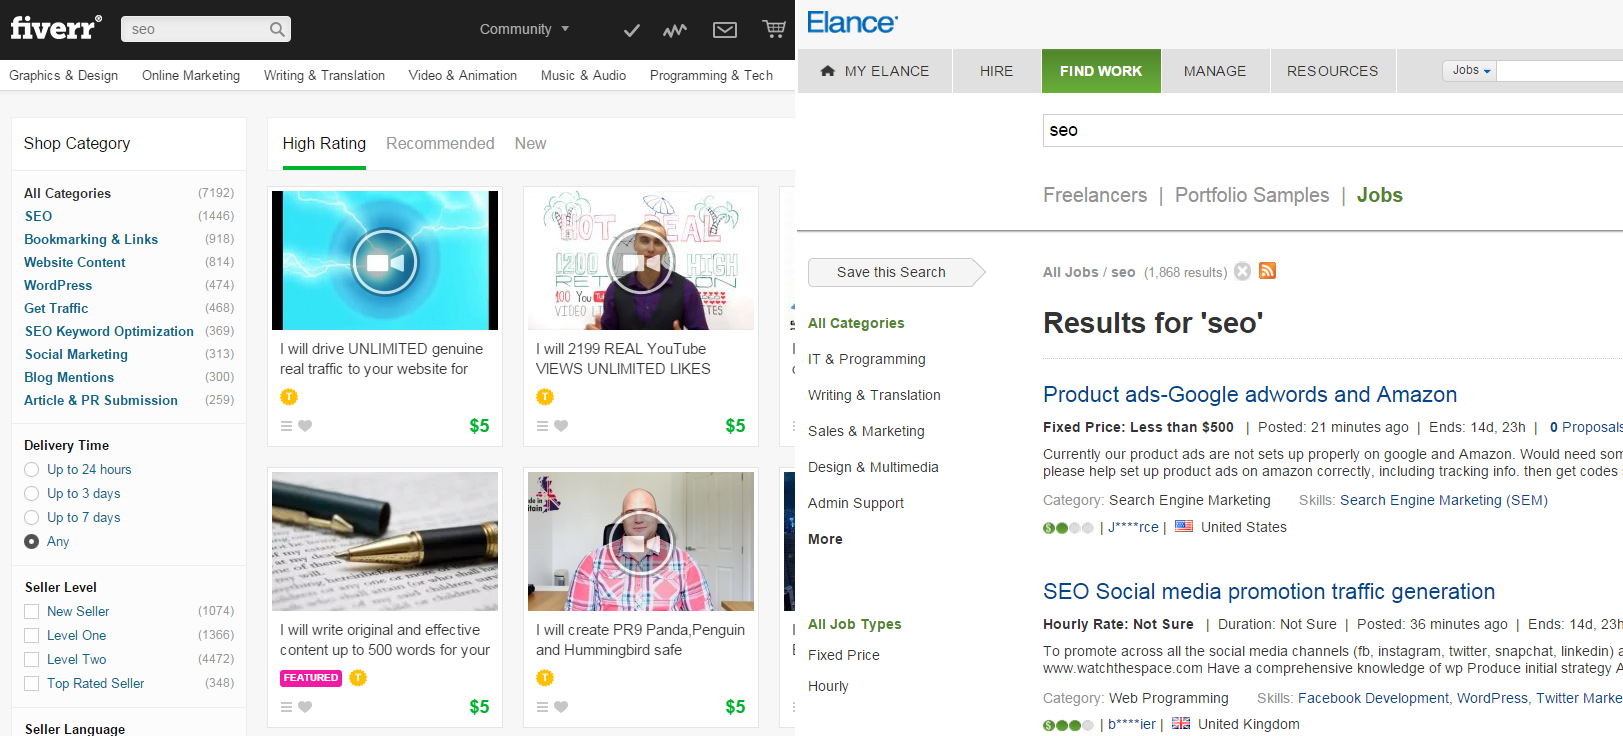Select Up to 7 days delivery time
Viewport: 1623px width, 736px height.
point(32,518)
